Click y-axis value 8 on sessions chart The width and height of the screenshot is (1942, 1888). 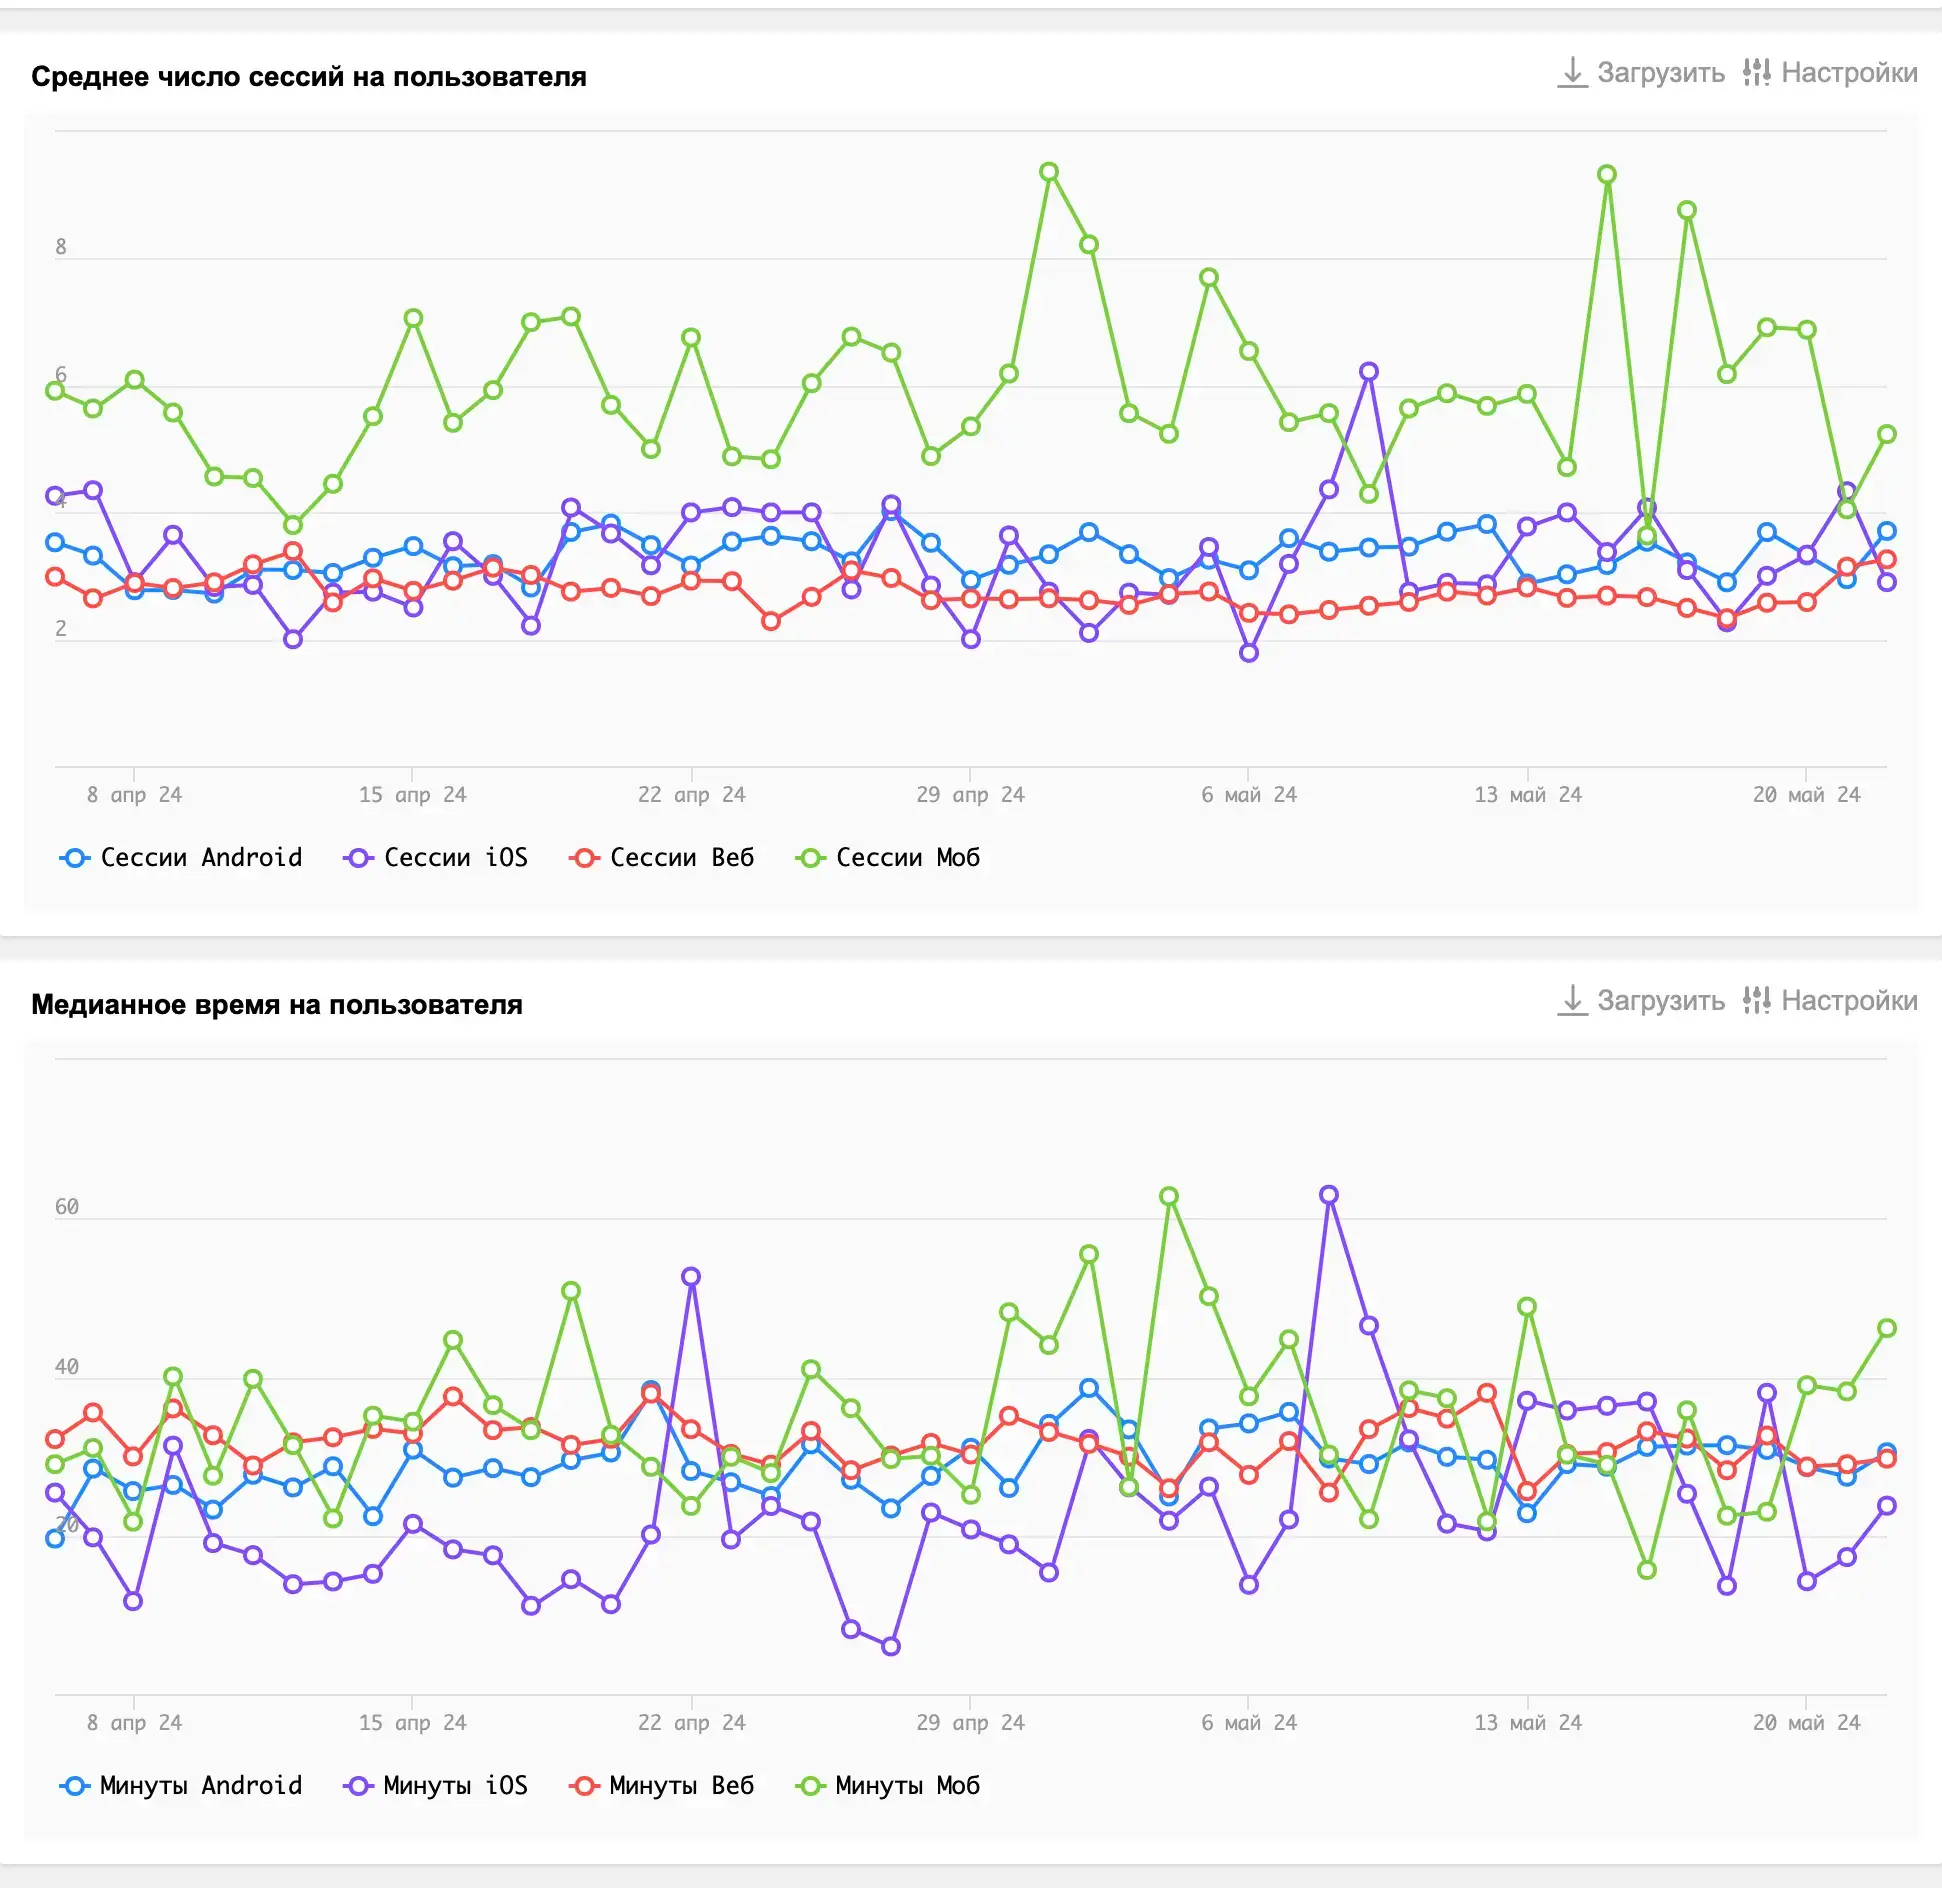click(x=61, y=247)
